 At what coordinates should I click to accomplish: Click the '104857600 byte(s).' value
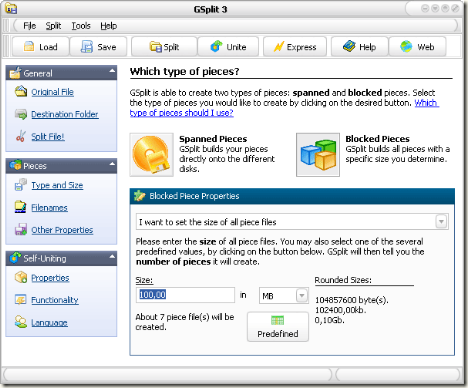coord(352,300)
